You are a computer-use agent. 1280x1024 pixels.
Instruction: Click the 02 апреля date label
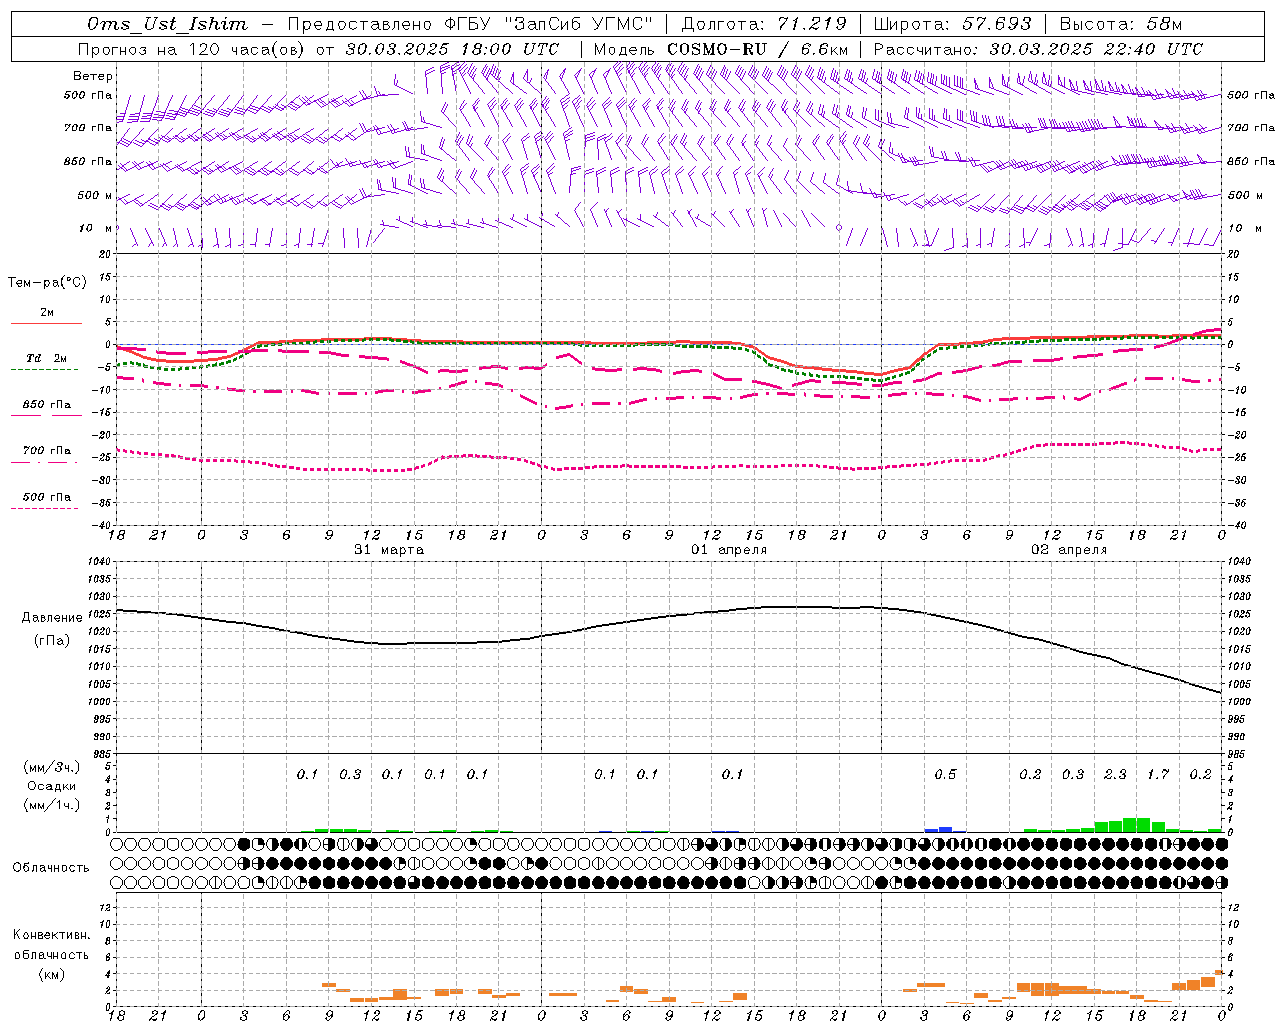(1069, 549)
